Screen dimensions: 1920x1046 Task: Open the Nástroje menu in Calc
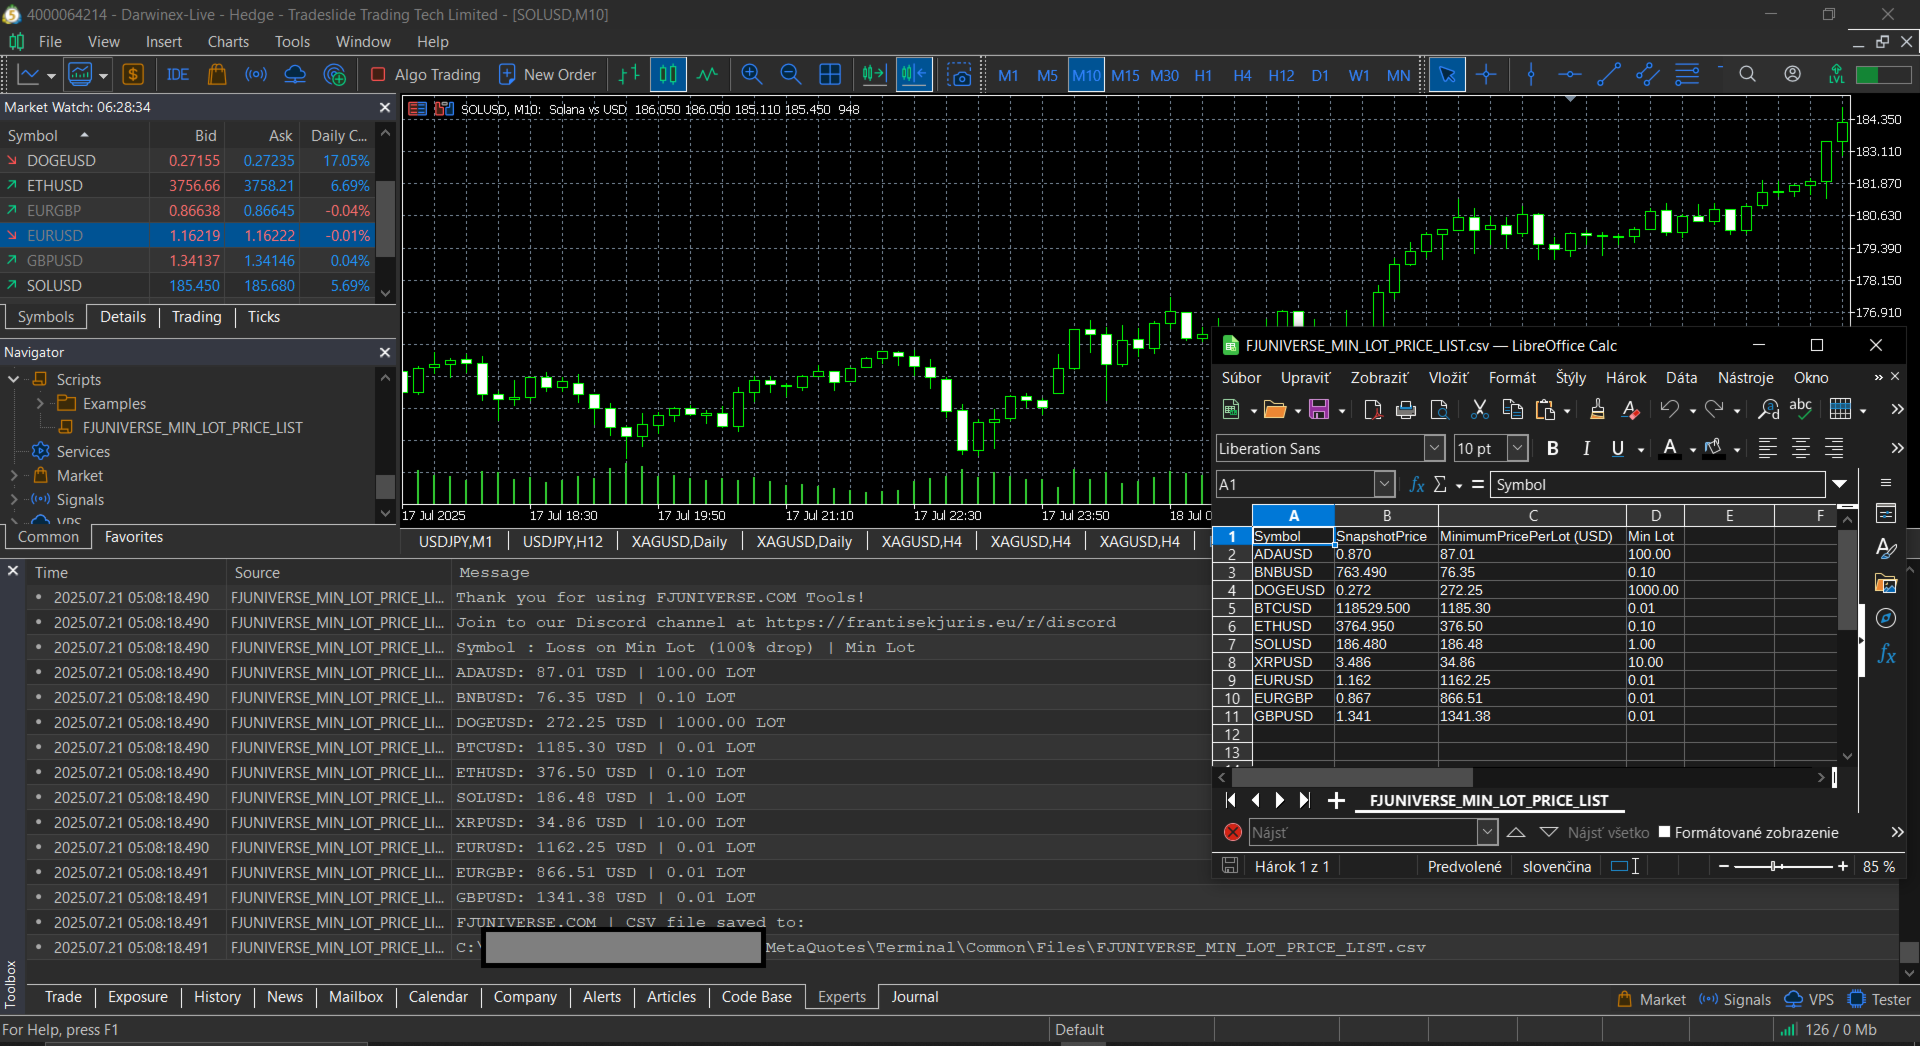(x=1746, y=378)
